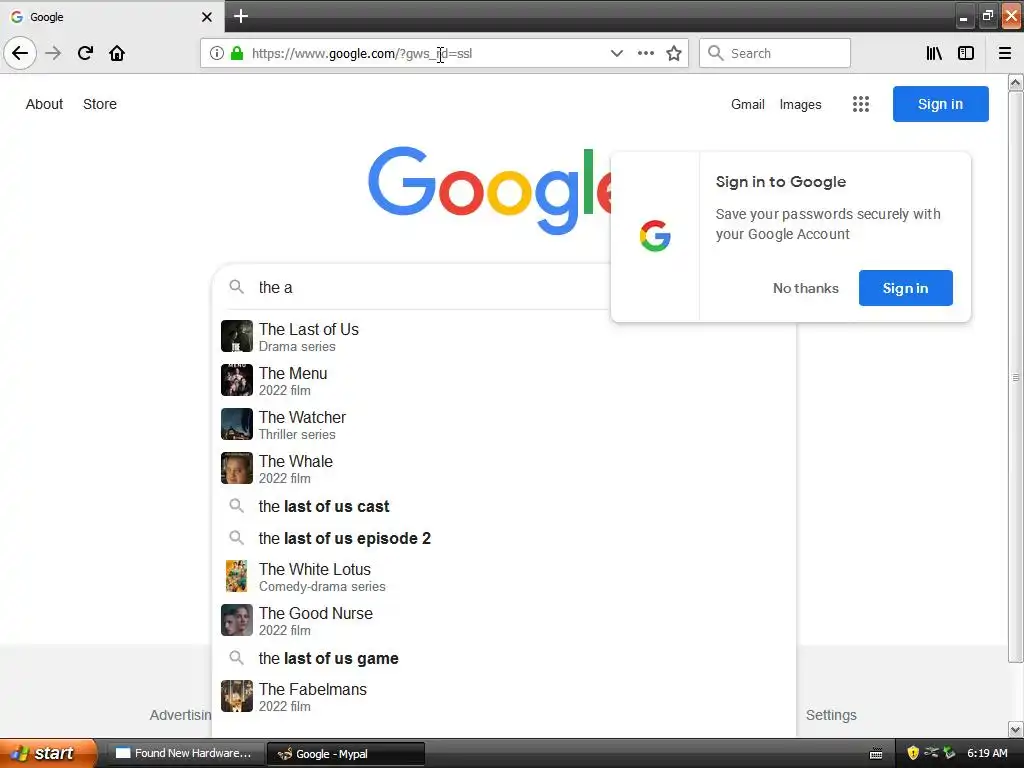Viewport: 1024px width, 768px height.
Task: Select The Fabelmans suggestion
Action: (503, 696)
